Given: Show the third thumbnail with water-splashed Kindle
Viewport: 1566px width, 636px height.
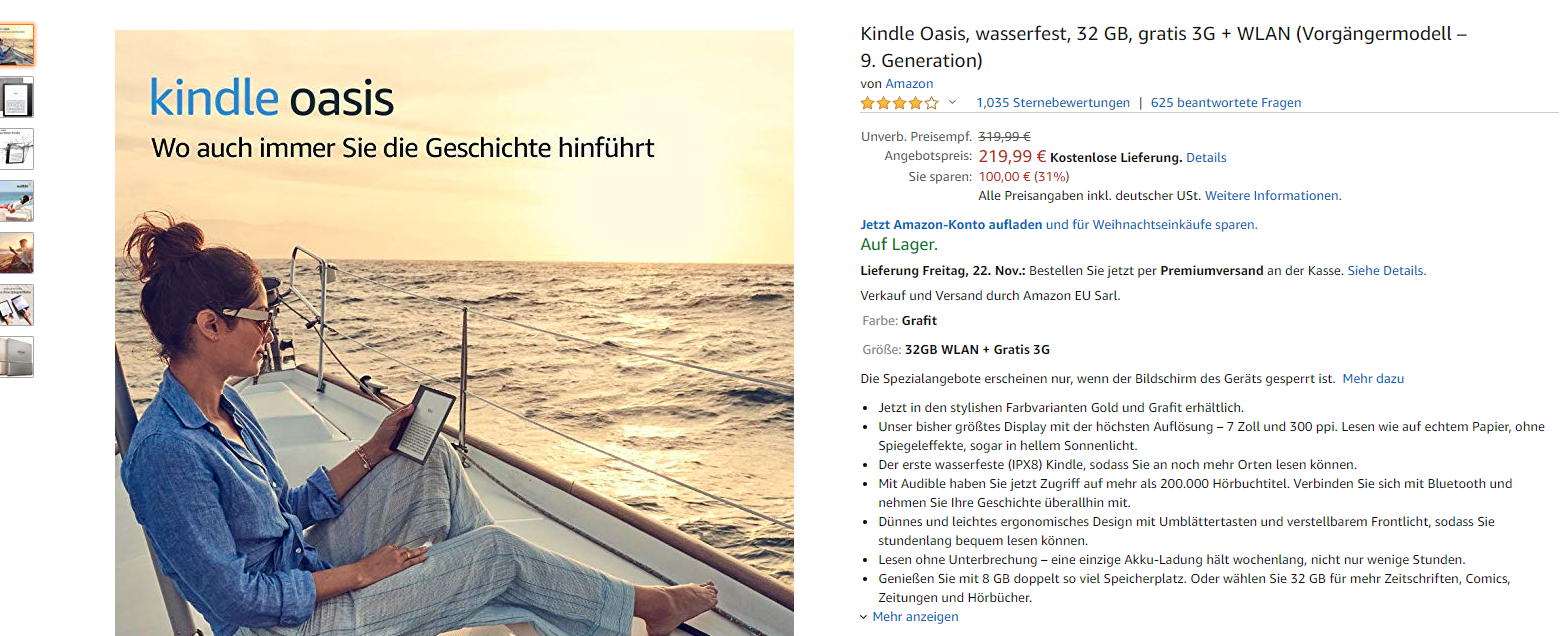Looking at the screenshot, I should pos(16,149).
